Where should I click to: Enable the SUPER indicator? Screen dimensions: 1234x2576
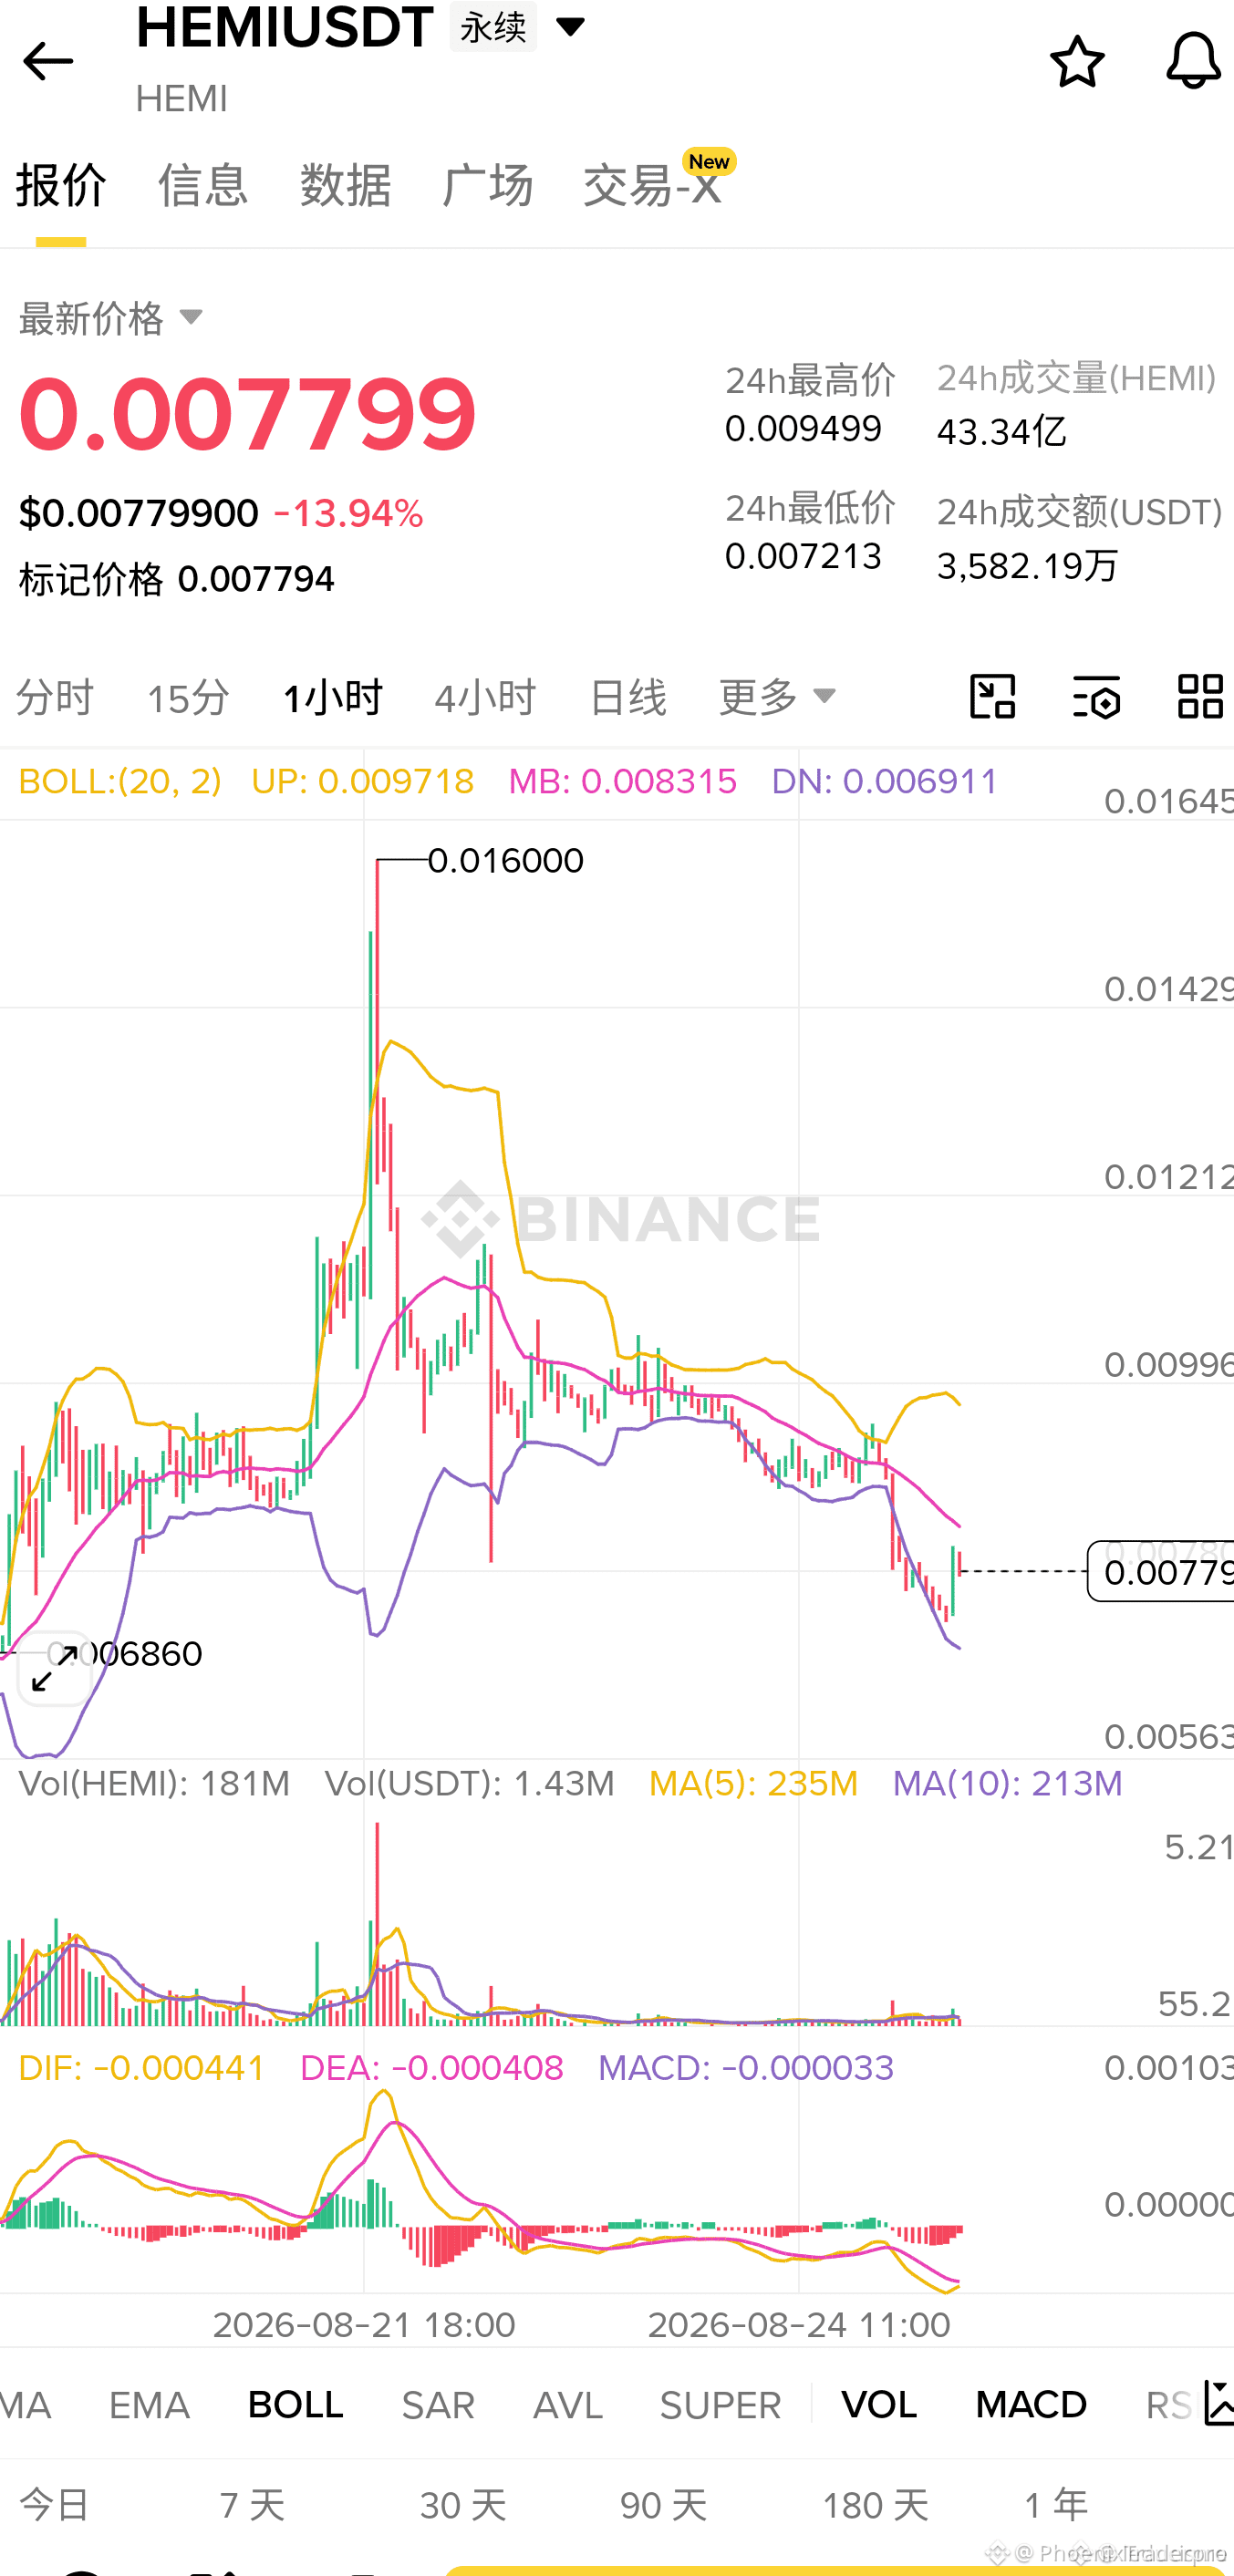[x=720, y=2404]
